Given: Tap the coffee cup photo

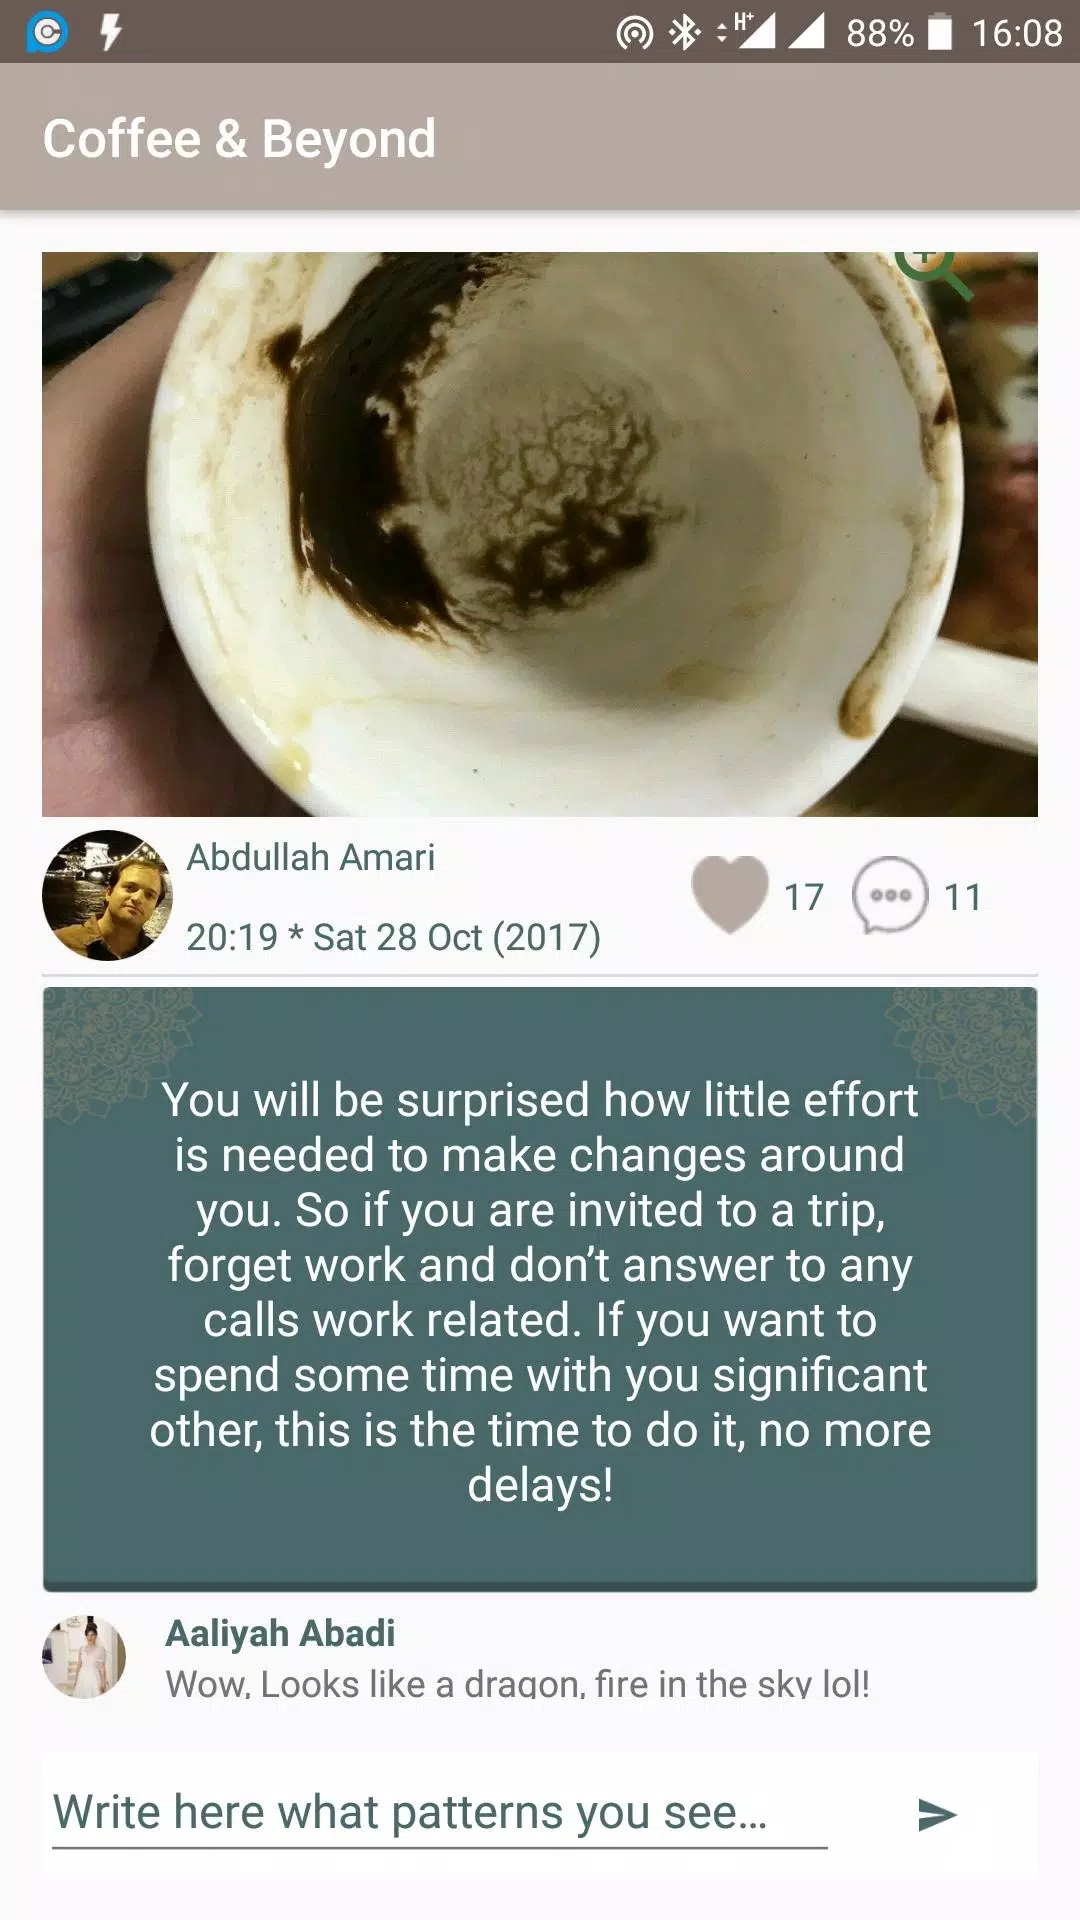Looking at the screenshot, I should click(540, 534).
